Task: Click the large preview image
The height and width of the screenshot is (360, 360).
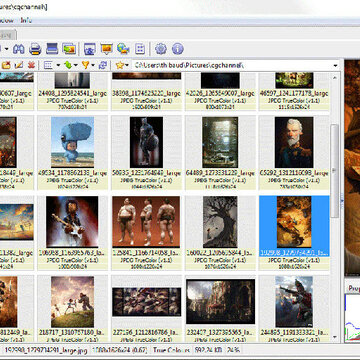Action: click(352, 168)
